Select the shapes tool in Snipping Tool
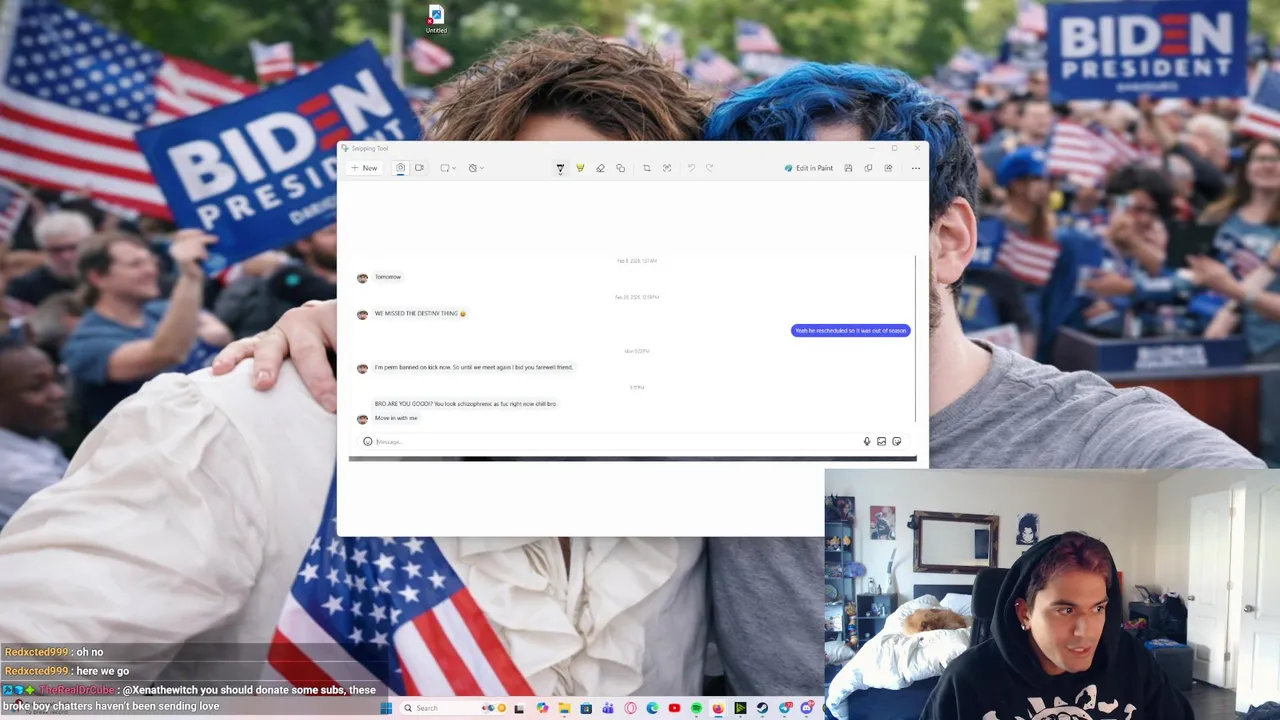The image size is (1280, 720). (620, 168)
